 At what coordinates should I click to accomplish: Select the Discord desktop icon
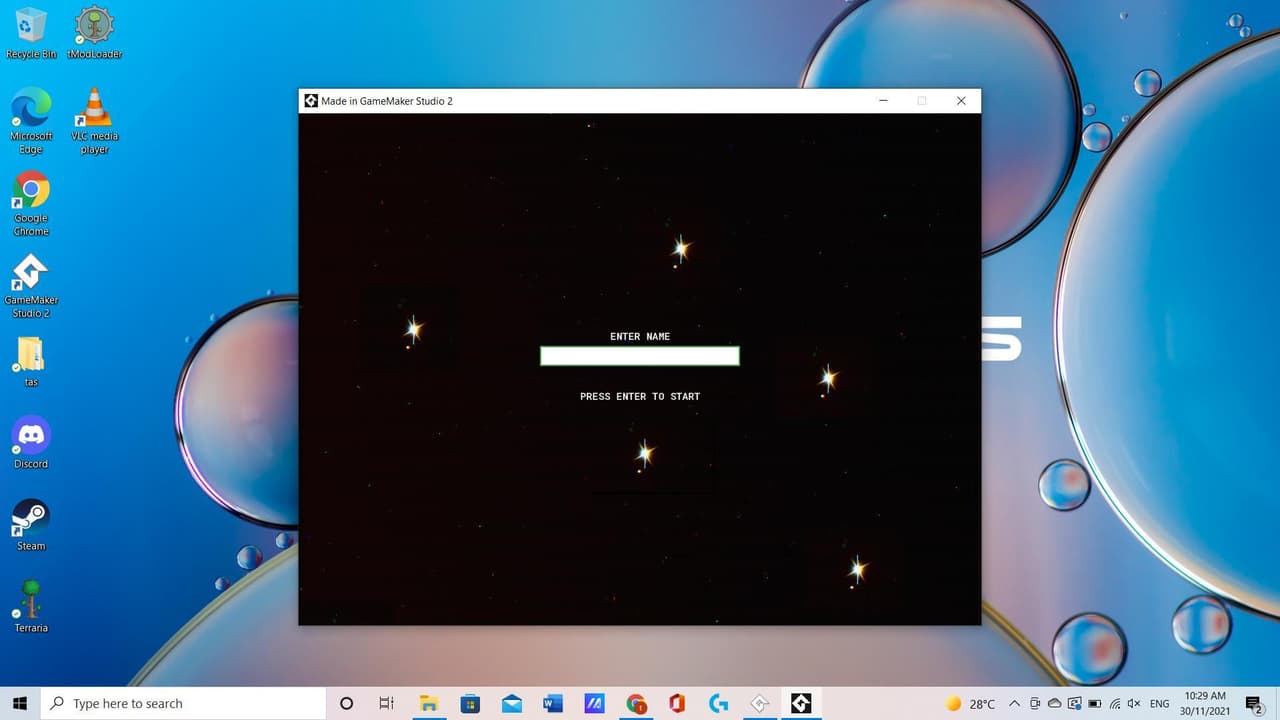click(x=31, y=443)
